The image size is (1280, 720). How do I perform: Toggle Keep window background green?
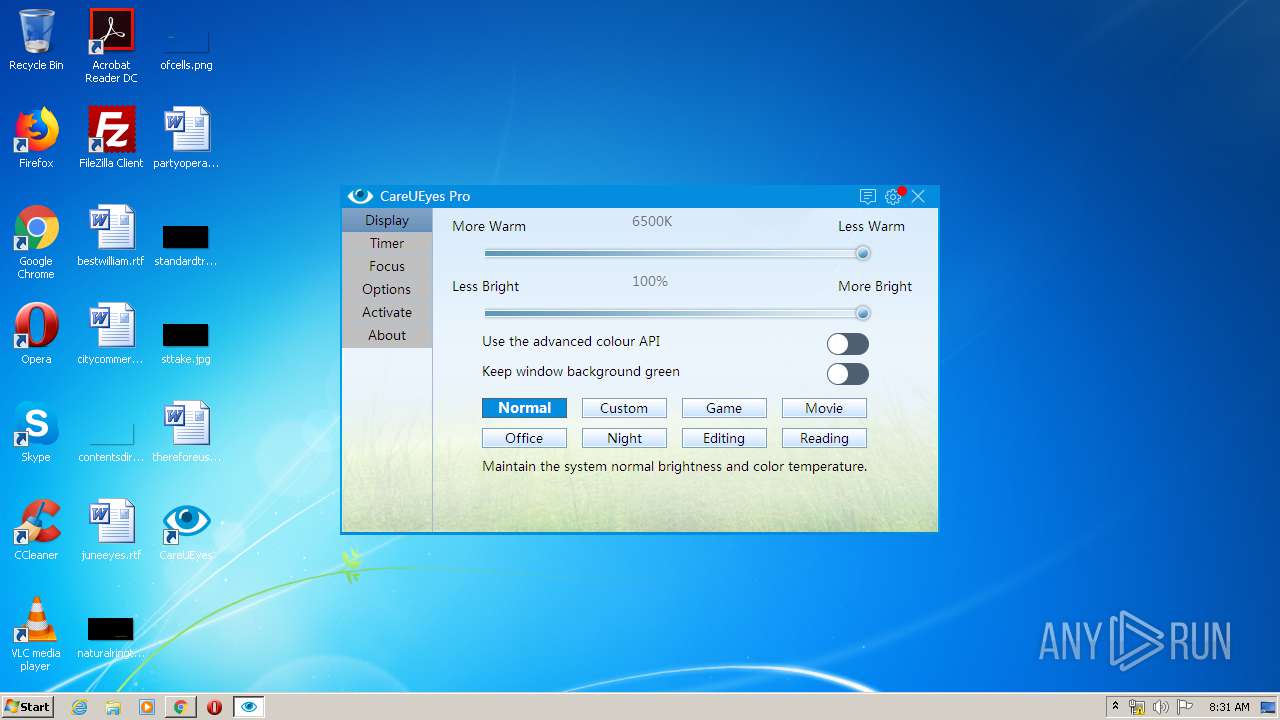pyautogui.click(x=847, y=374)
